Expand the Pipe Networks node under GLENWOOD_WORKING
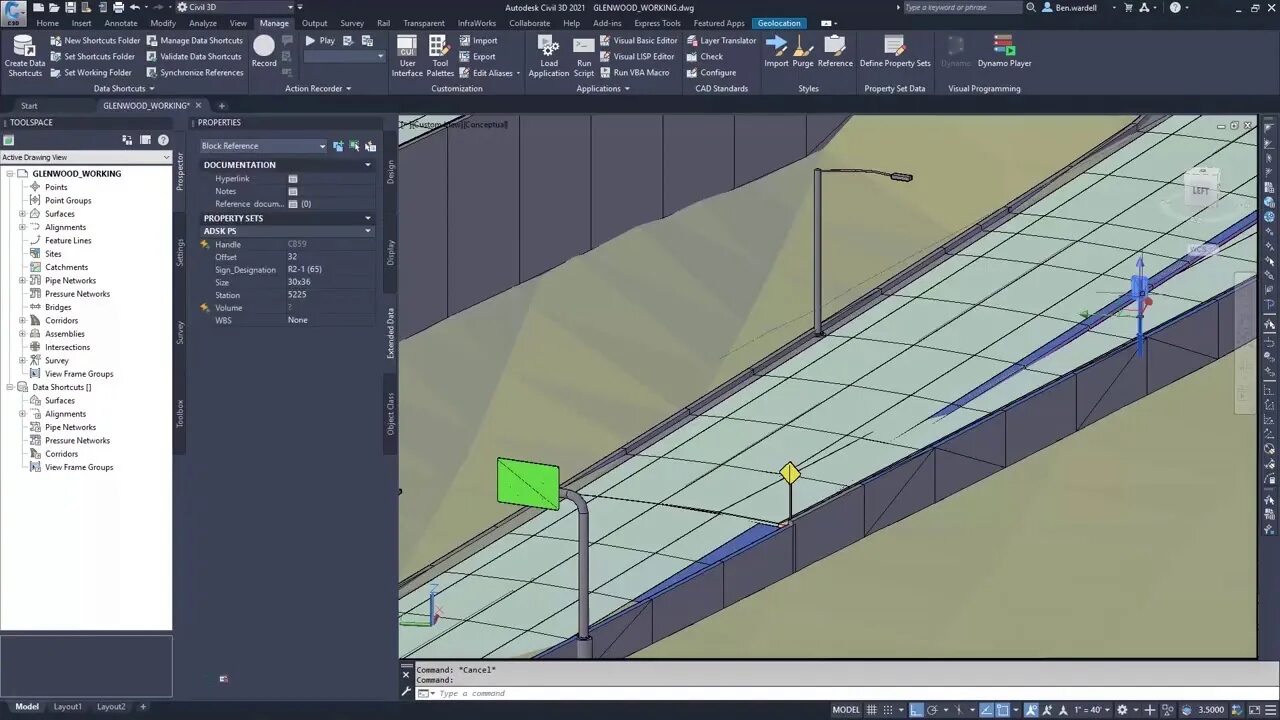 22,281
